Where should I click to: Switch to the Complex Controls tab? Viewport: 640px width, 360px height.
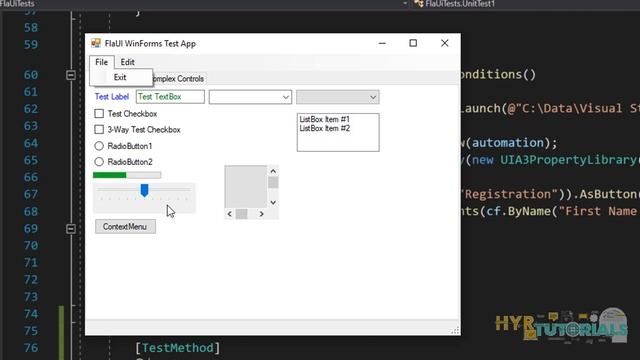[x=178, y=78]
